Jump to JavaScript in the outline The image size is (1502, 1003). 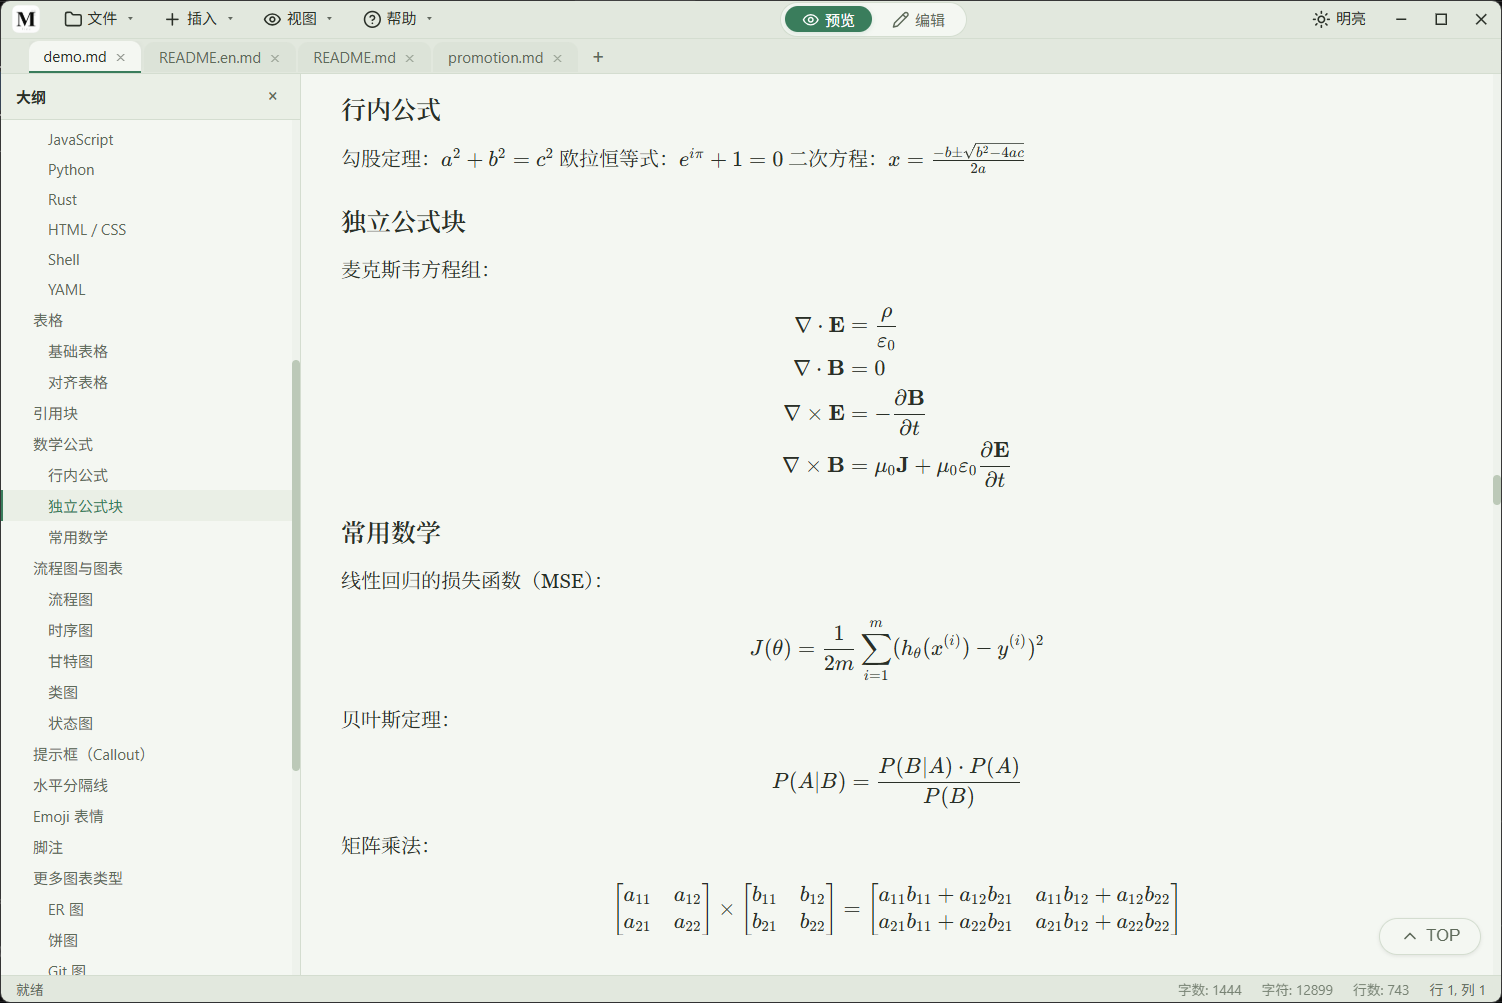pyautogui.click(x=81, y=140)
